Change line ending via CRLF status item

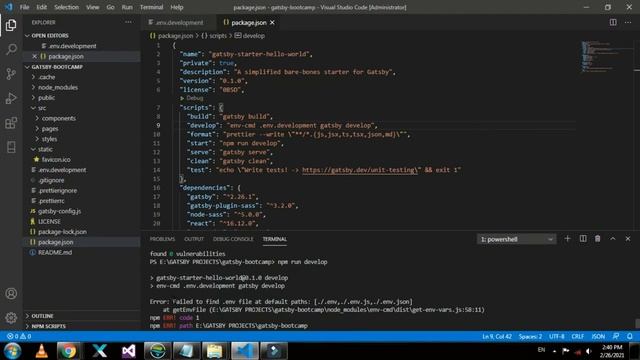tap(578, 336)
